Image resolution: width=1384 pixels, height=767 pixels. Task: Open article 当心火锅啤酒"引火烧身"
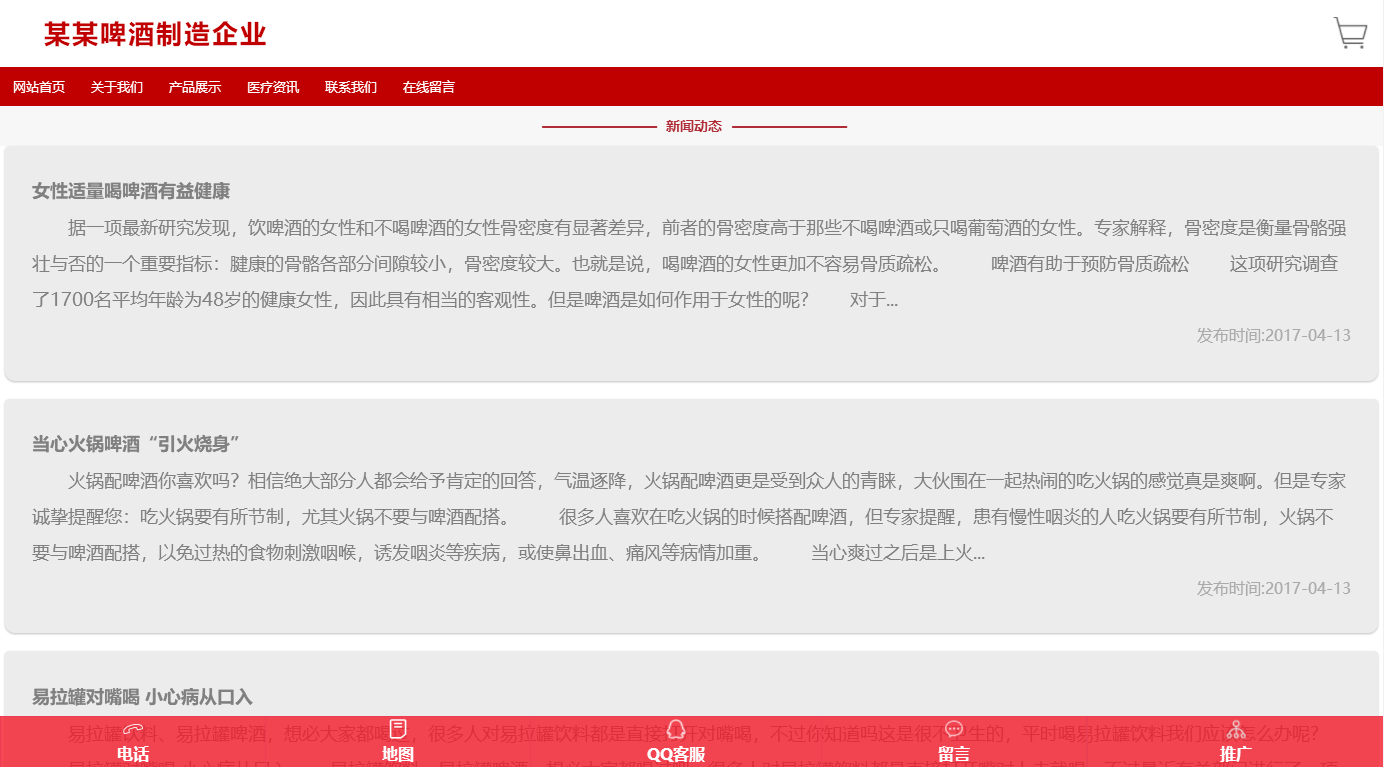[x=137, y=444]
